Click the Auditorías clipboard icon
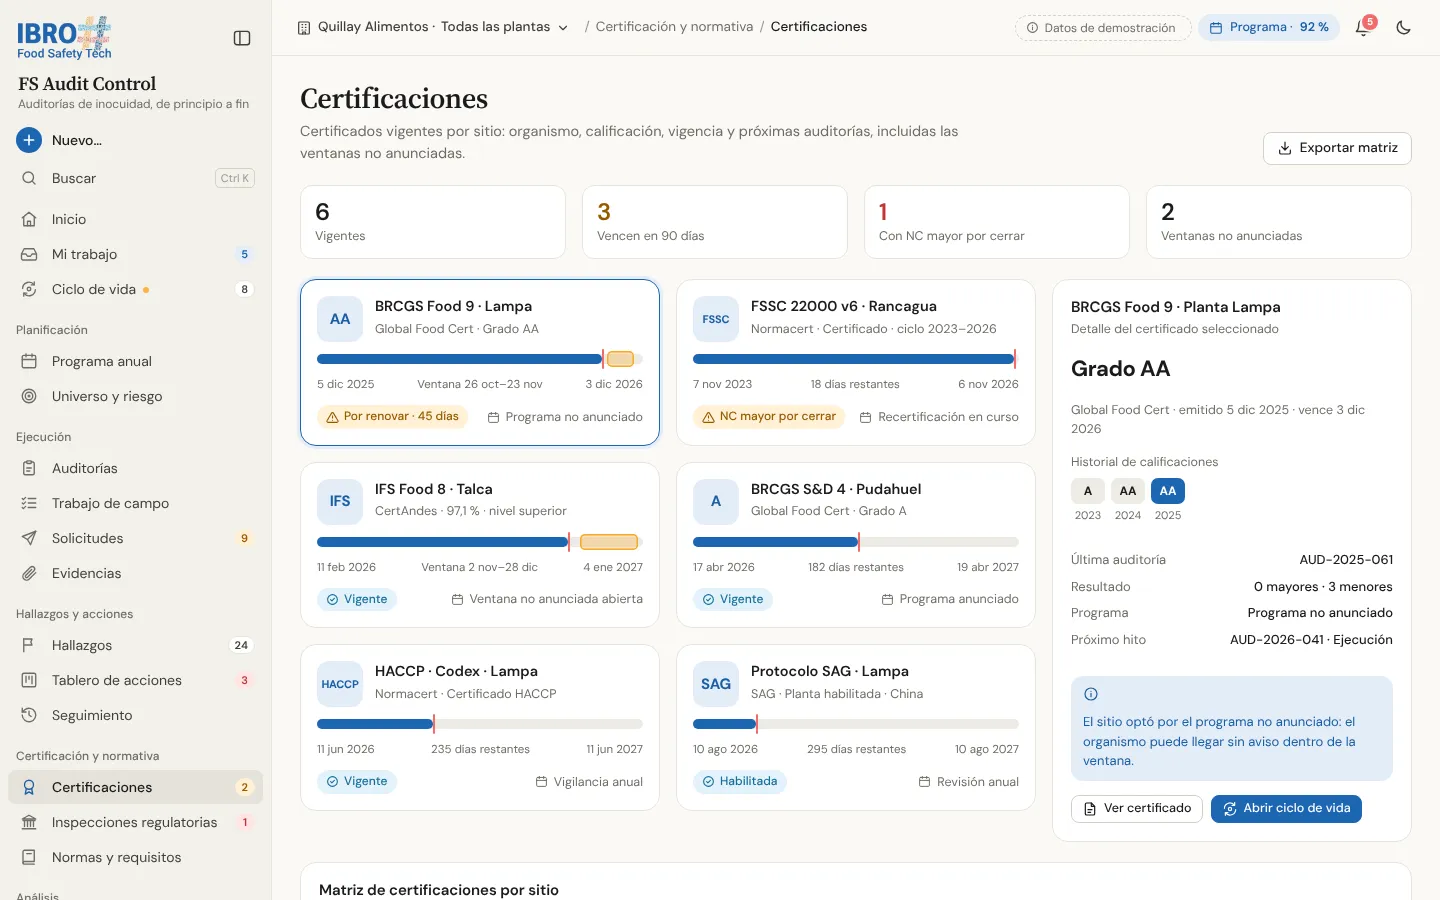The height and width of the screenshot is (900, 1440). (x=29, y=468)
